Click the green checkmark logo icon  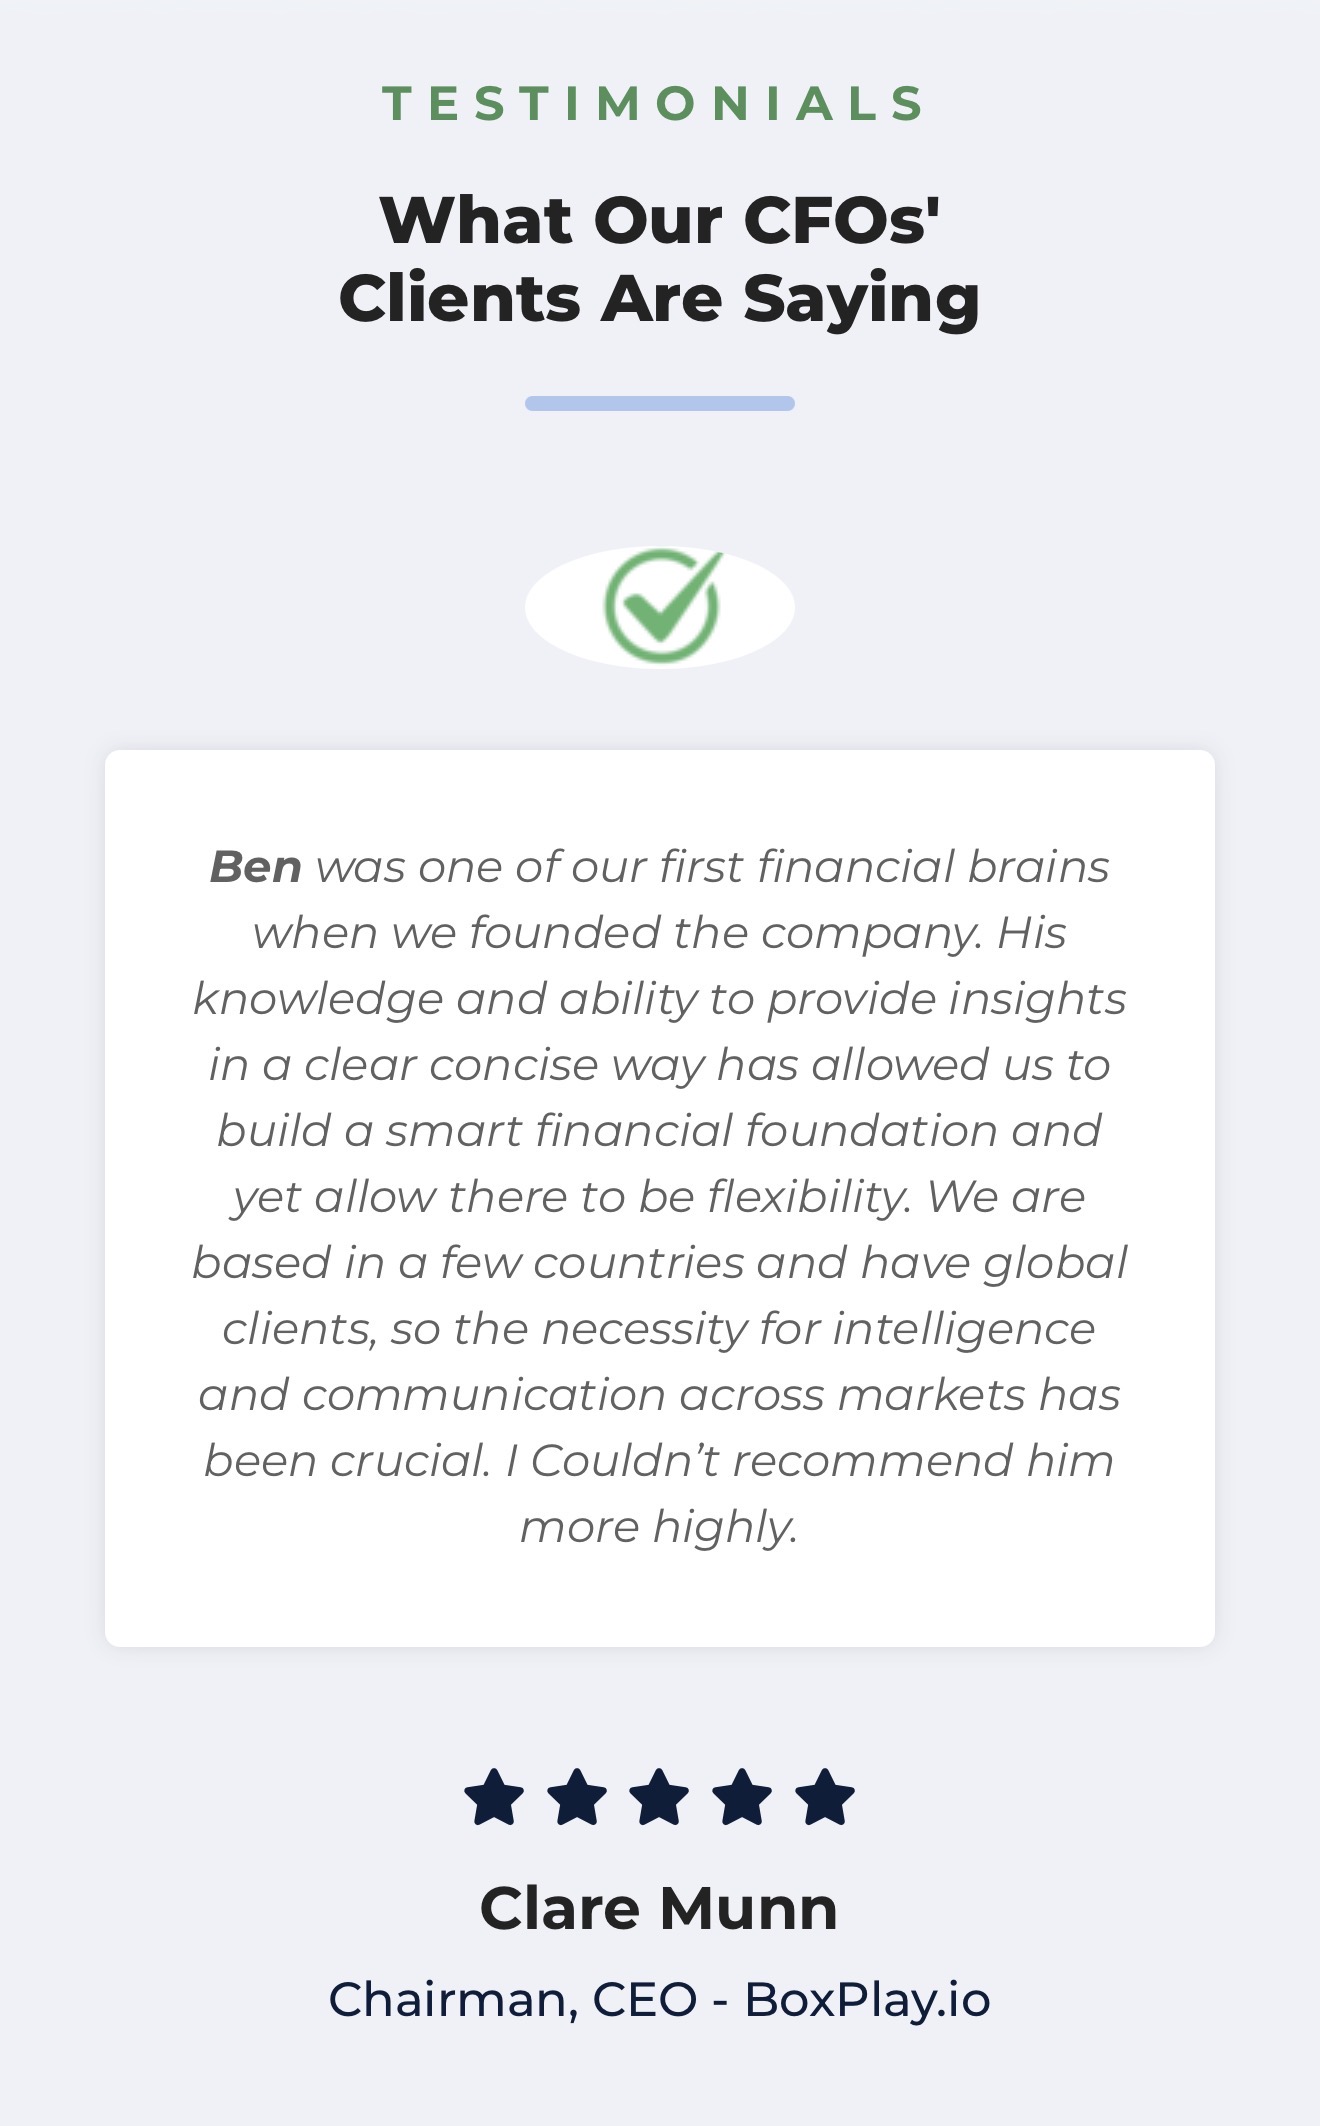[661, 606]
